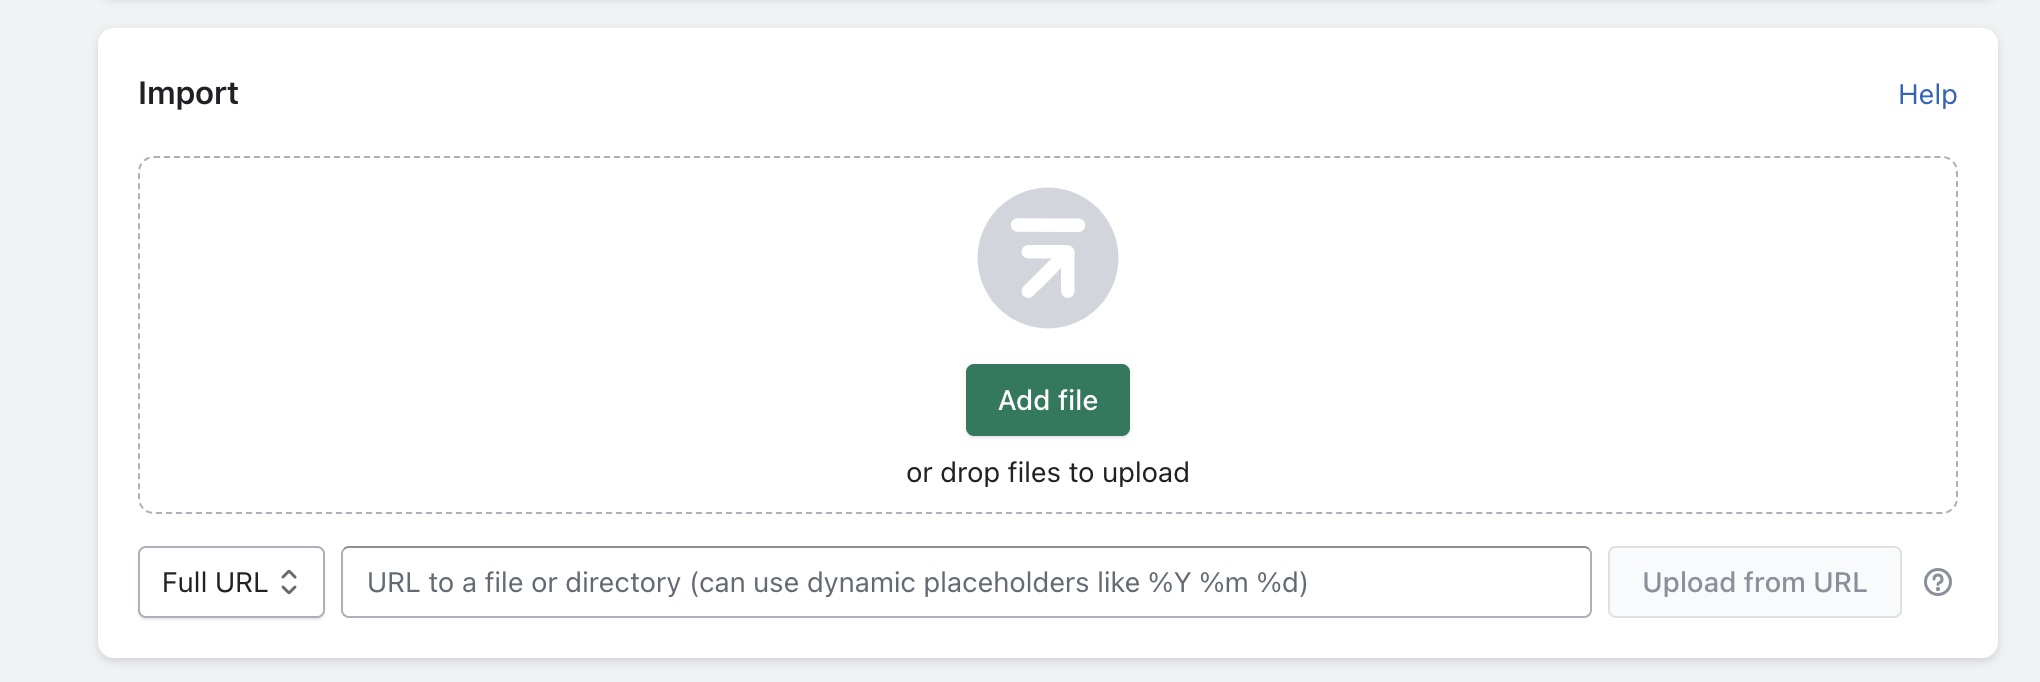Click the text or drop files to upload

click(x=1046, y=471)
